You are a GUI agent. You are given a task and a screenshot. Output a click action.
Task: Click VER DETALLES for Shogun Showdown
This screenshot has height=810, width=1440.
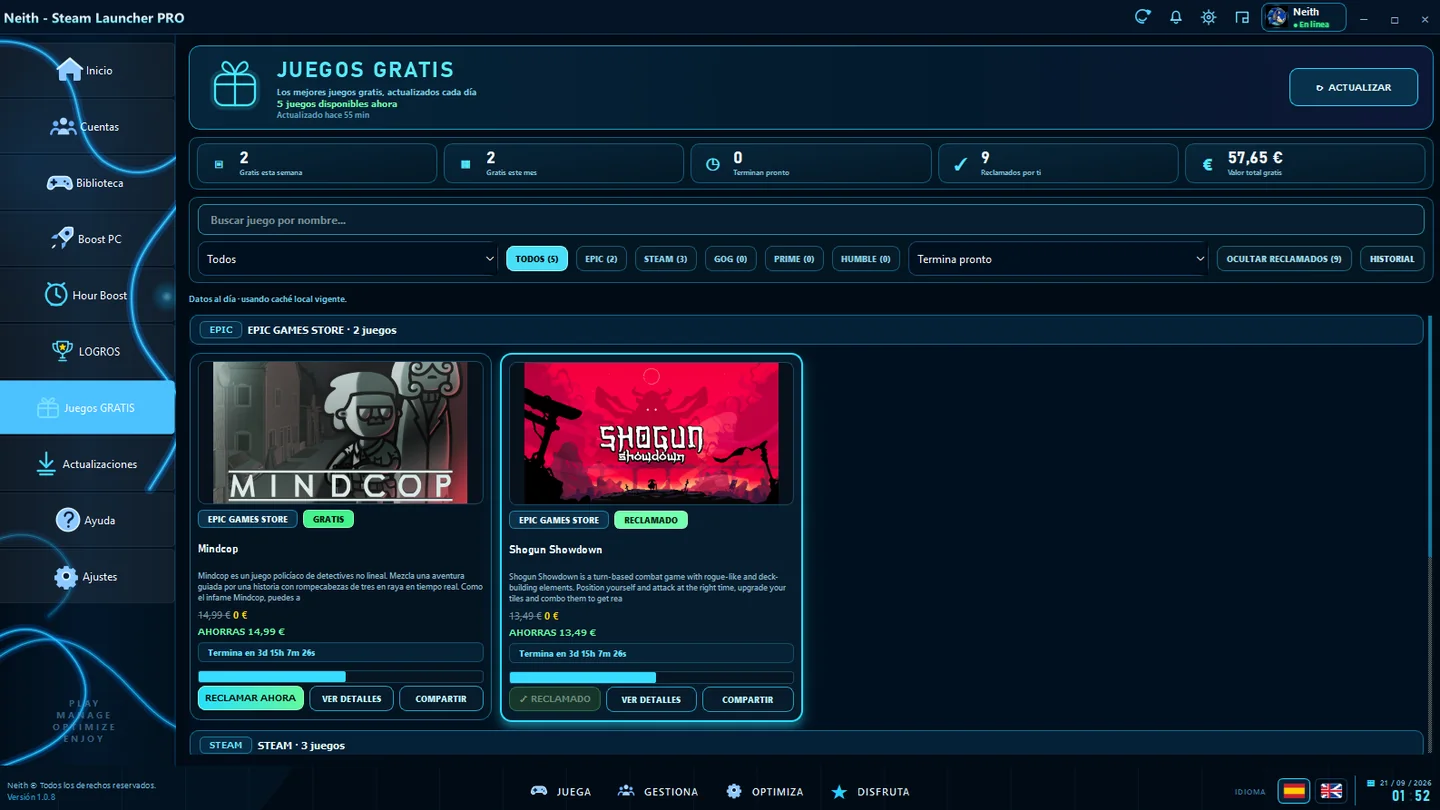click(x=651, y=700)
